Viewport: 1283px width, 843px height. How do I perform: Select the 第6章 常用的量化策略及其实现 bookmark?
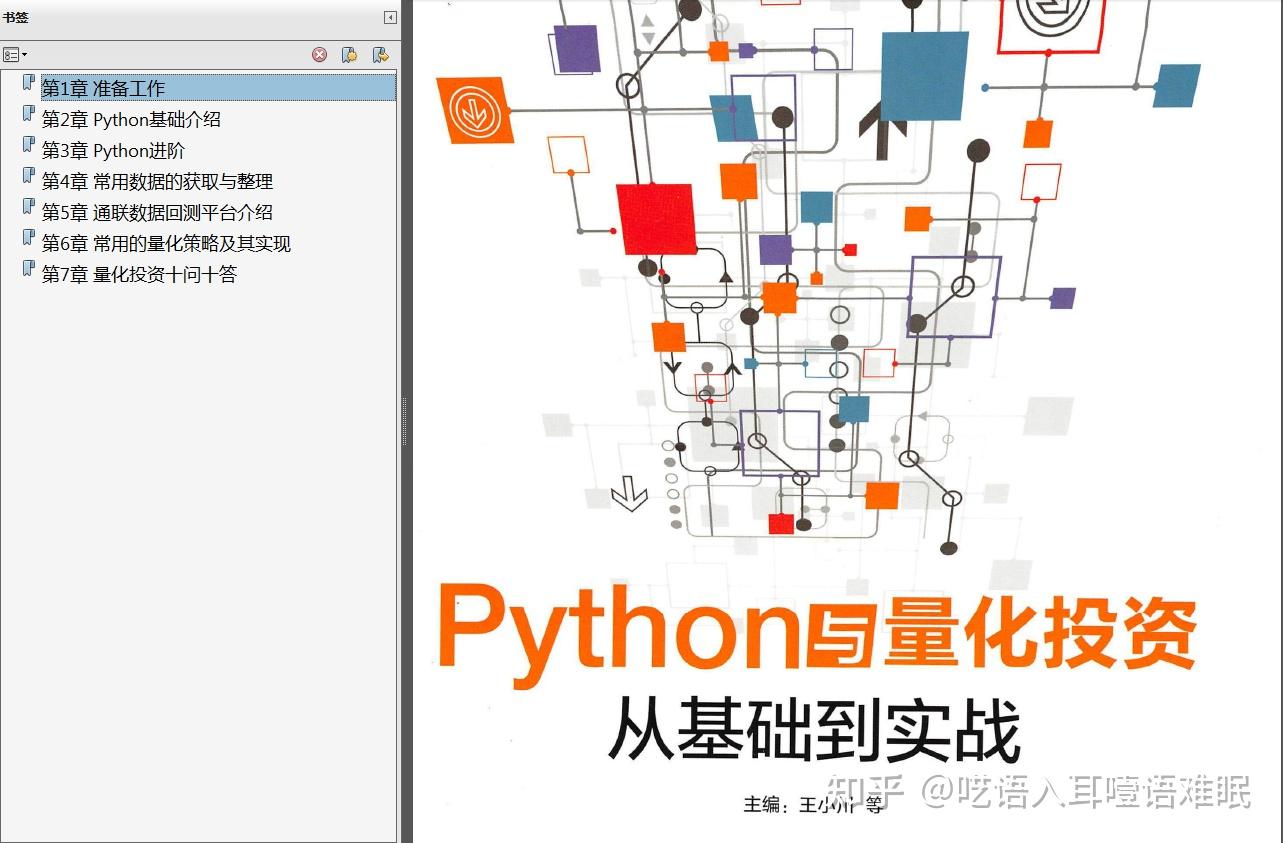point(166,243)
